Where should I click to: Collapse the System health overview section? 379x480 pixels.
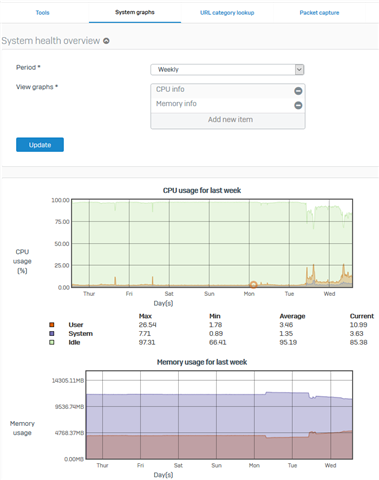tap(106, 41)
